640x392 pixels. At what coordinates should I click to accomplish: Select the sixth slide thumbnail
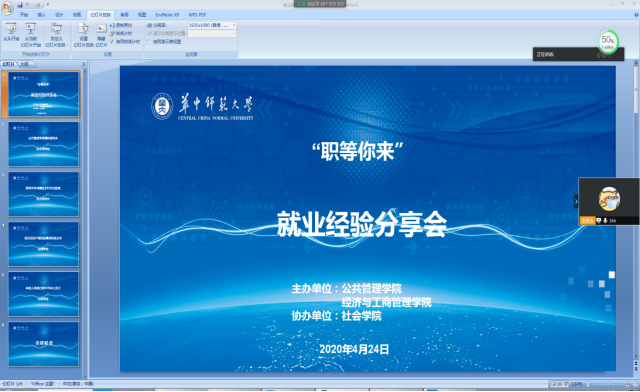[43, 344]
